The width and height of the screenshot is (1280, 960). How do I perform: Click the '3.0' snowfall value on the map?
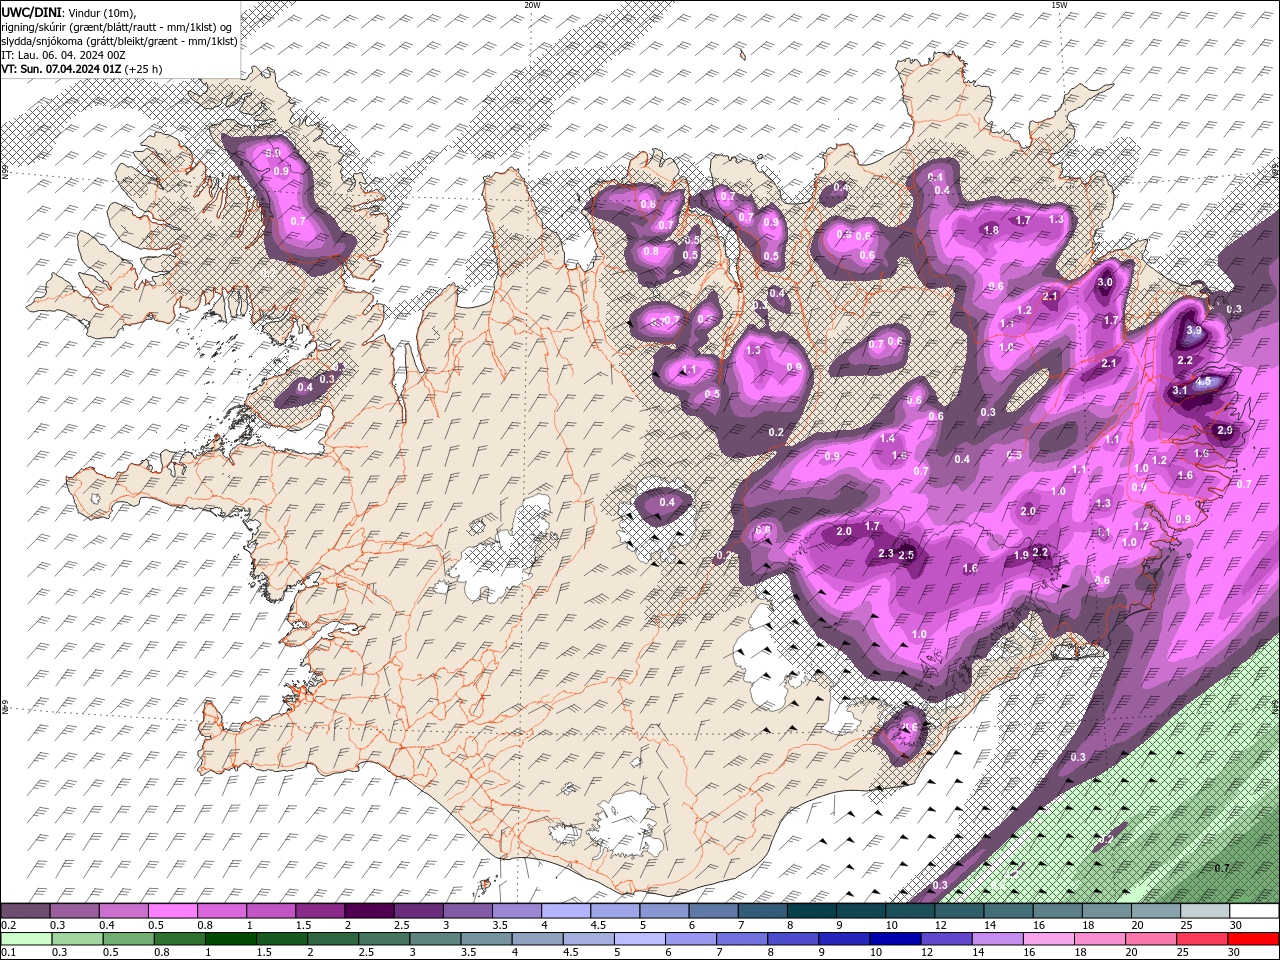tap(1105, 283)
